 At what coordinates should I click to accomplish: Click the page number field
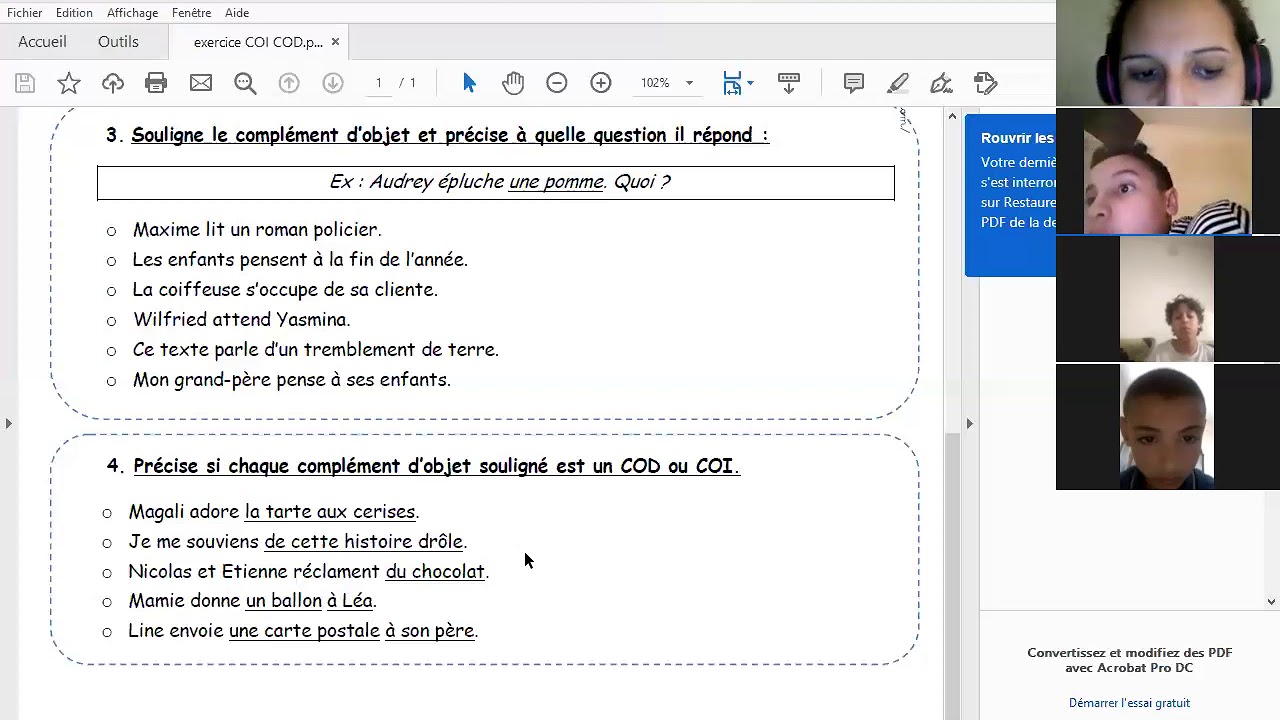tap(379, 83)
